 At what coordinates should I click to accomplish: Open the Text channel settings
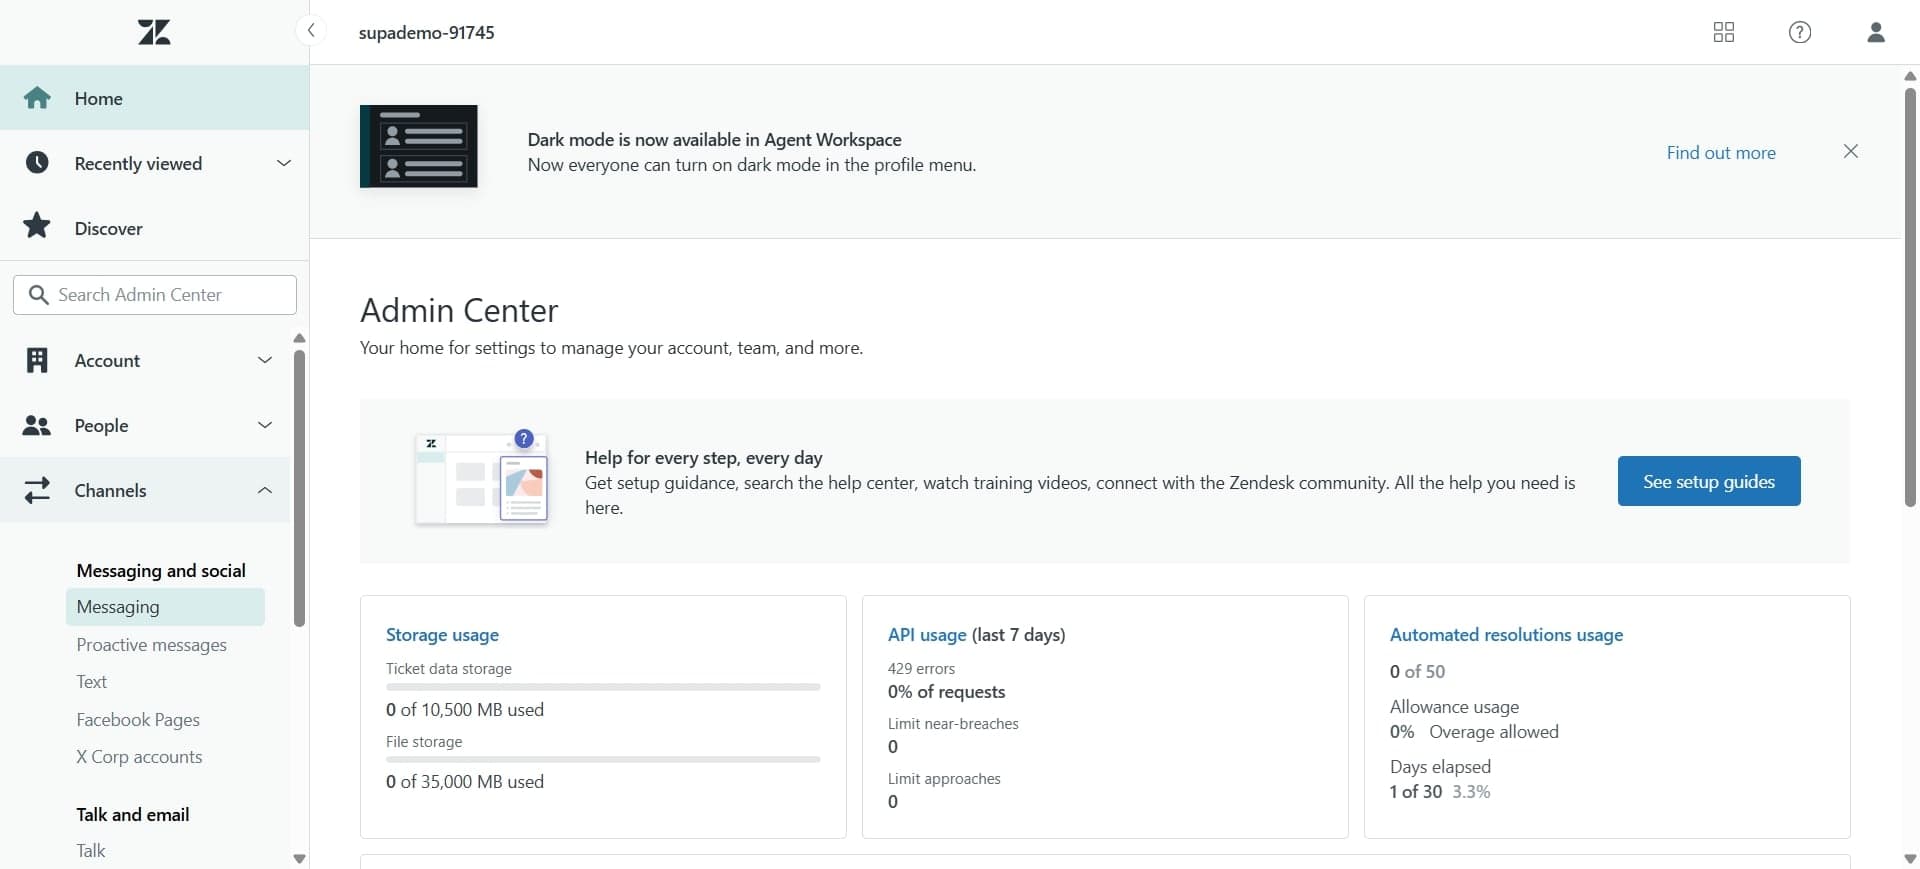click(91, 682)
